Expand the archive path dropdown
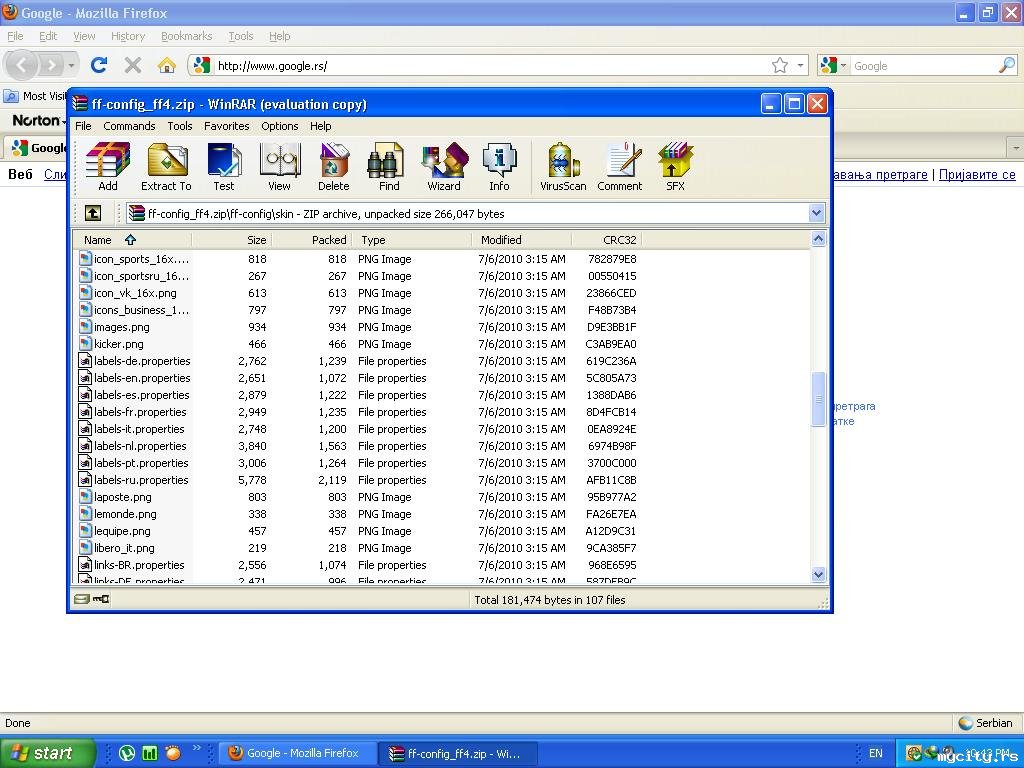Screen dimensions: 1024x768 point(816,213)
